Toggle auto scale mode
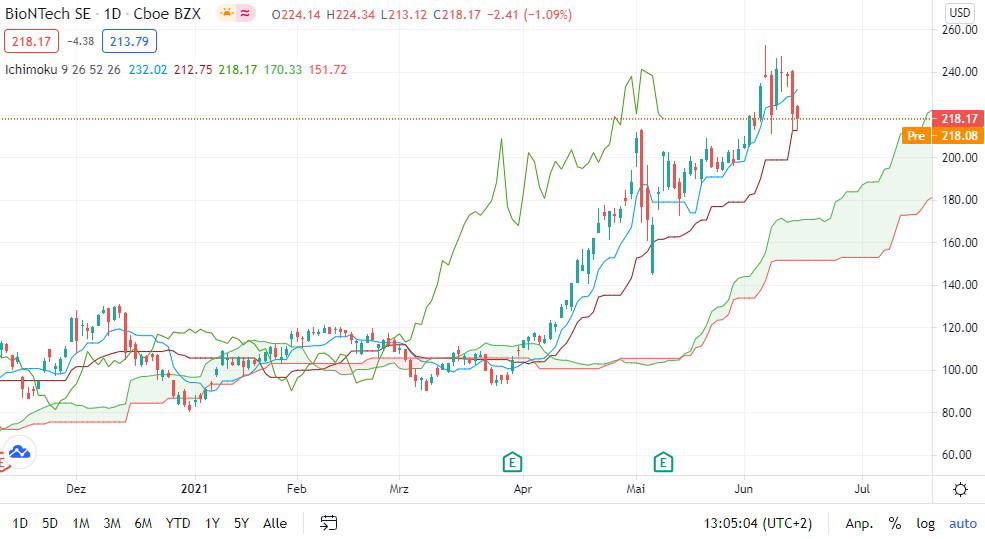 (x=962, y=523)
